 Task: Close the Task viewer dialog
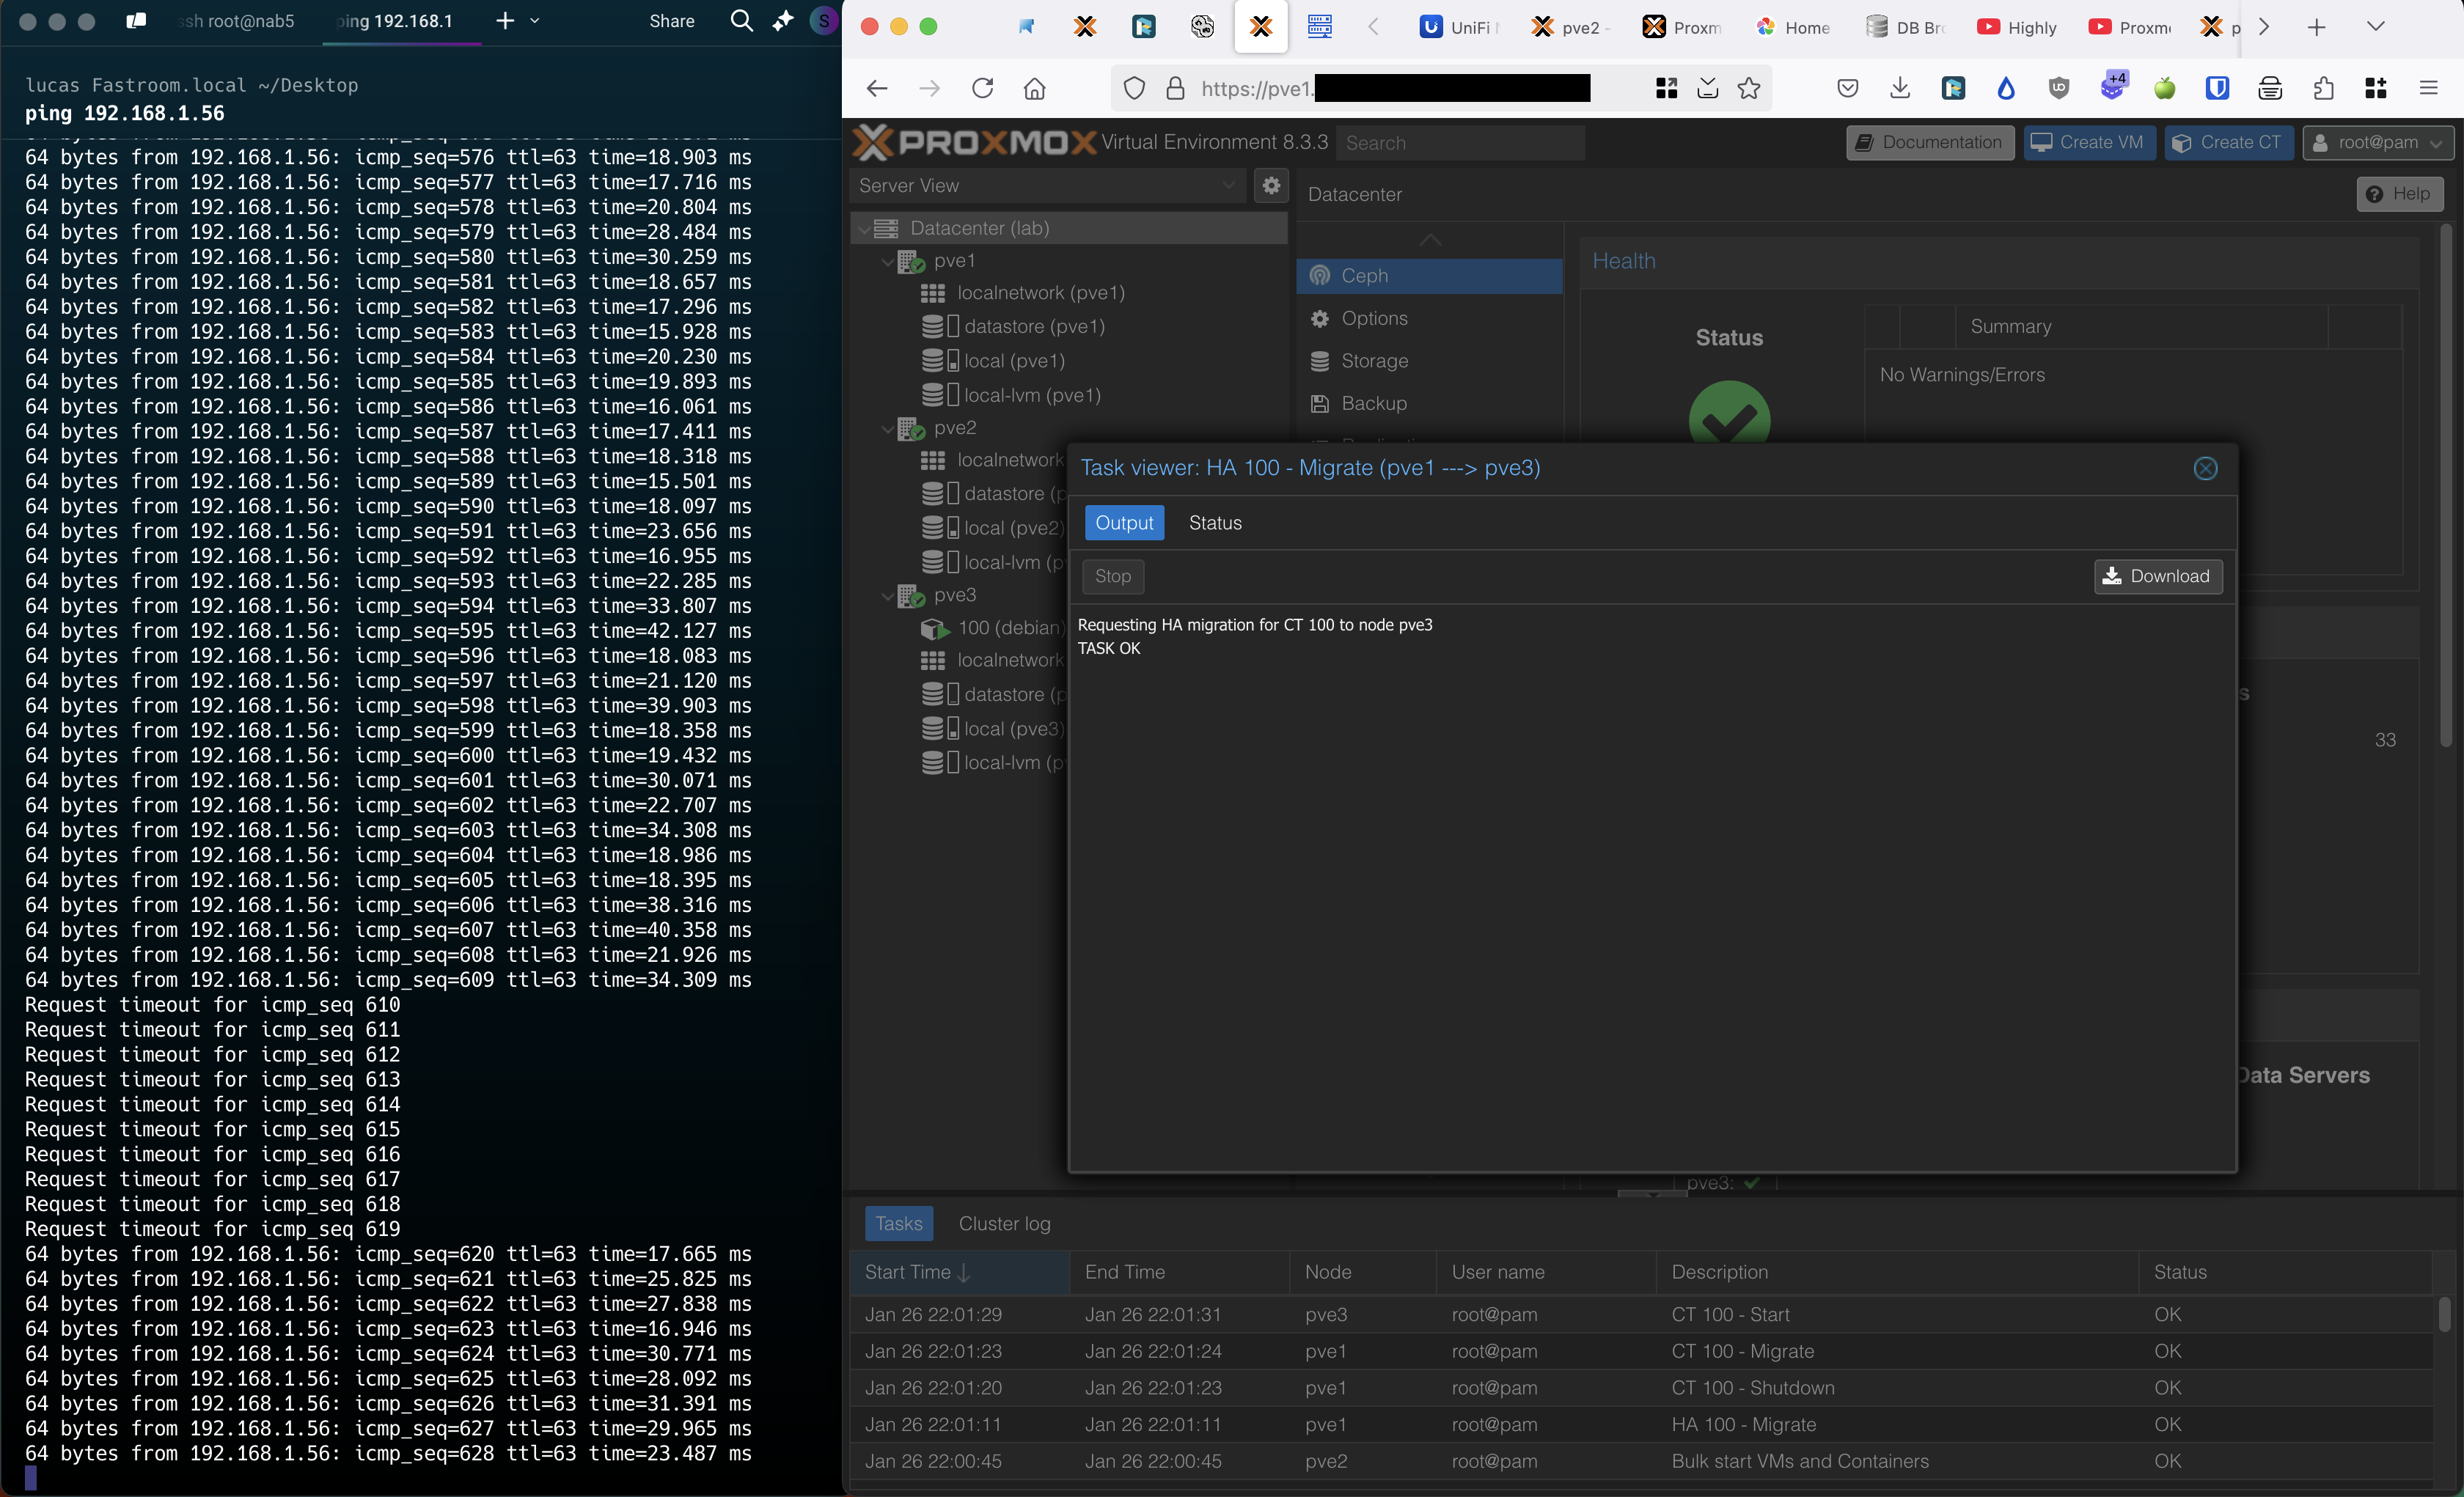[x=2205, y=468]
